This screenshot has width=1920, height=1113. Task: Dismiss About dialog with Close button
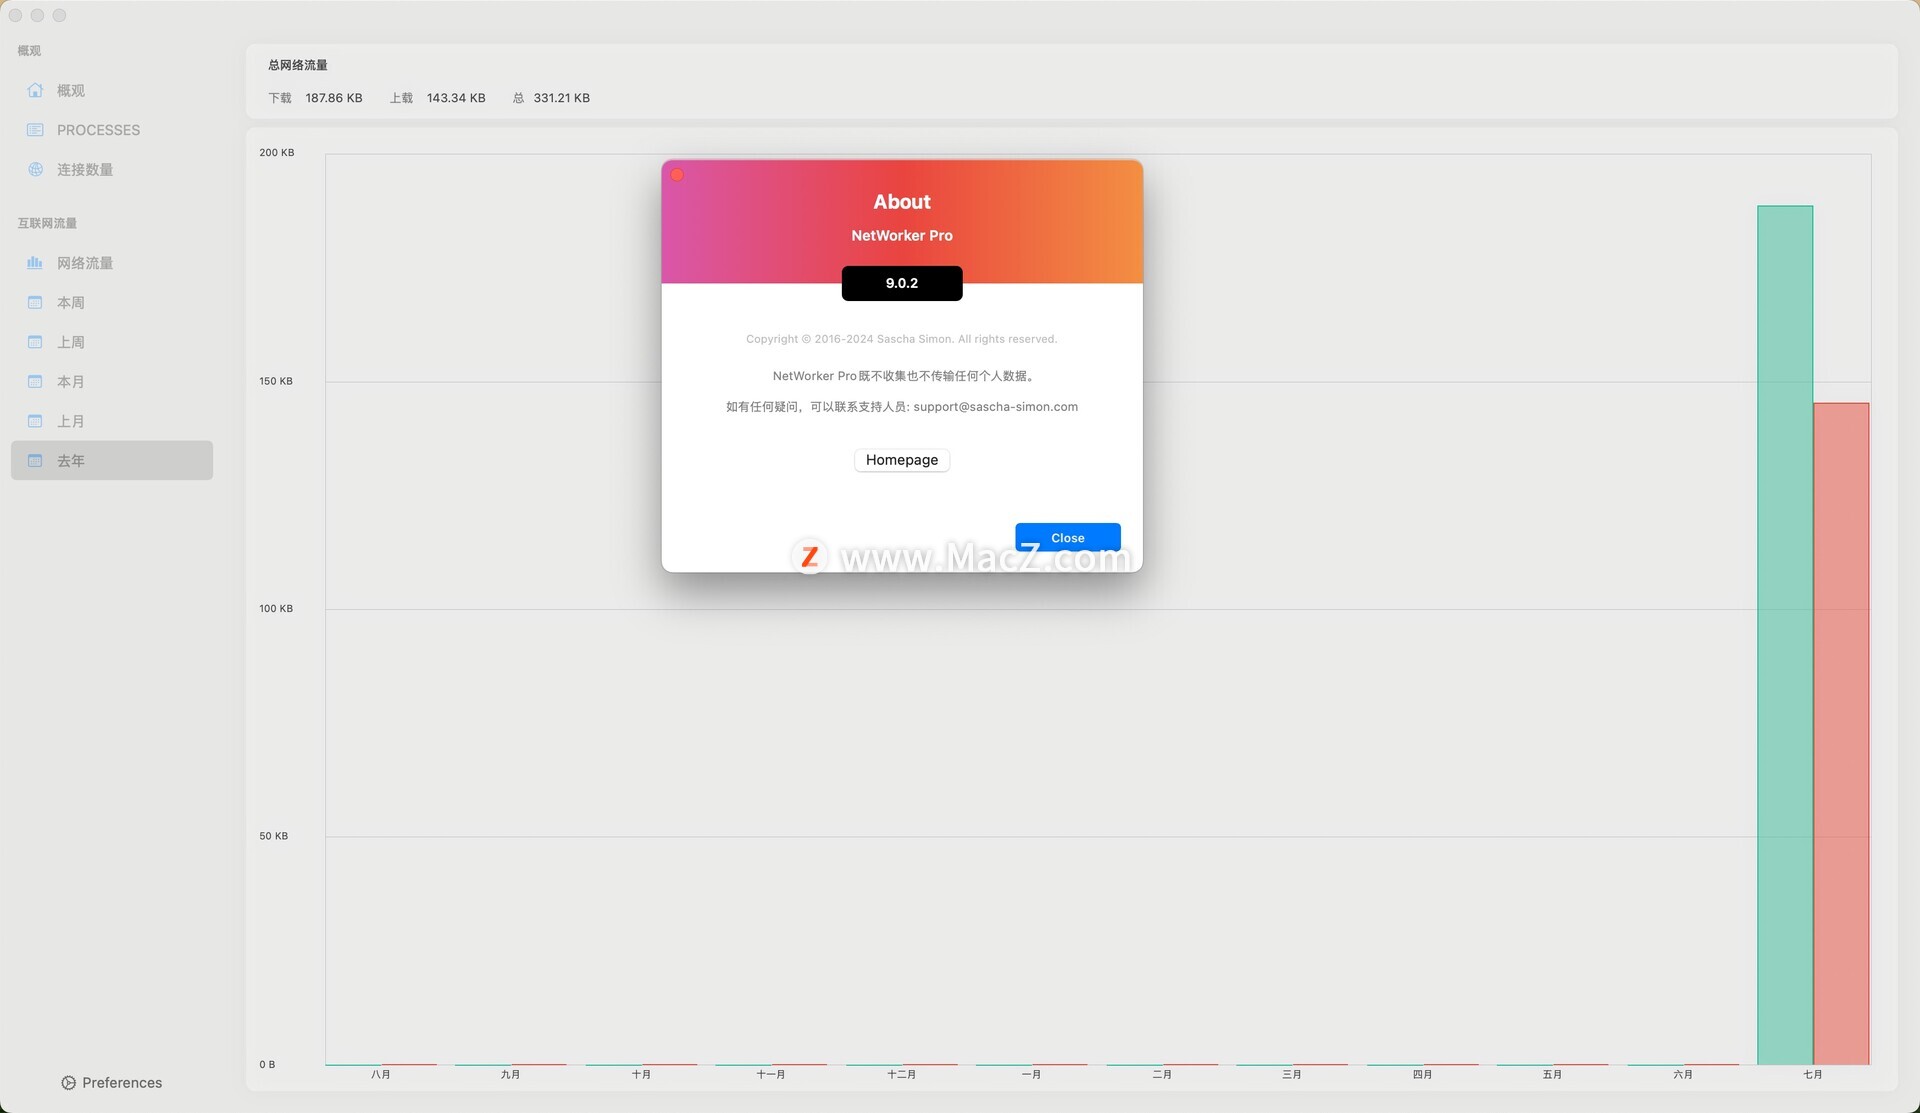point(1067,537)
